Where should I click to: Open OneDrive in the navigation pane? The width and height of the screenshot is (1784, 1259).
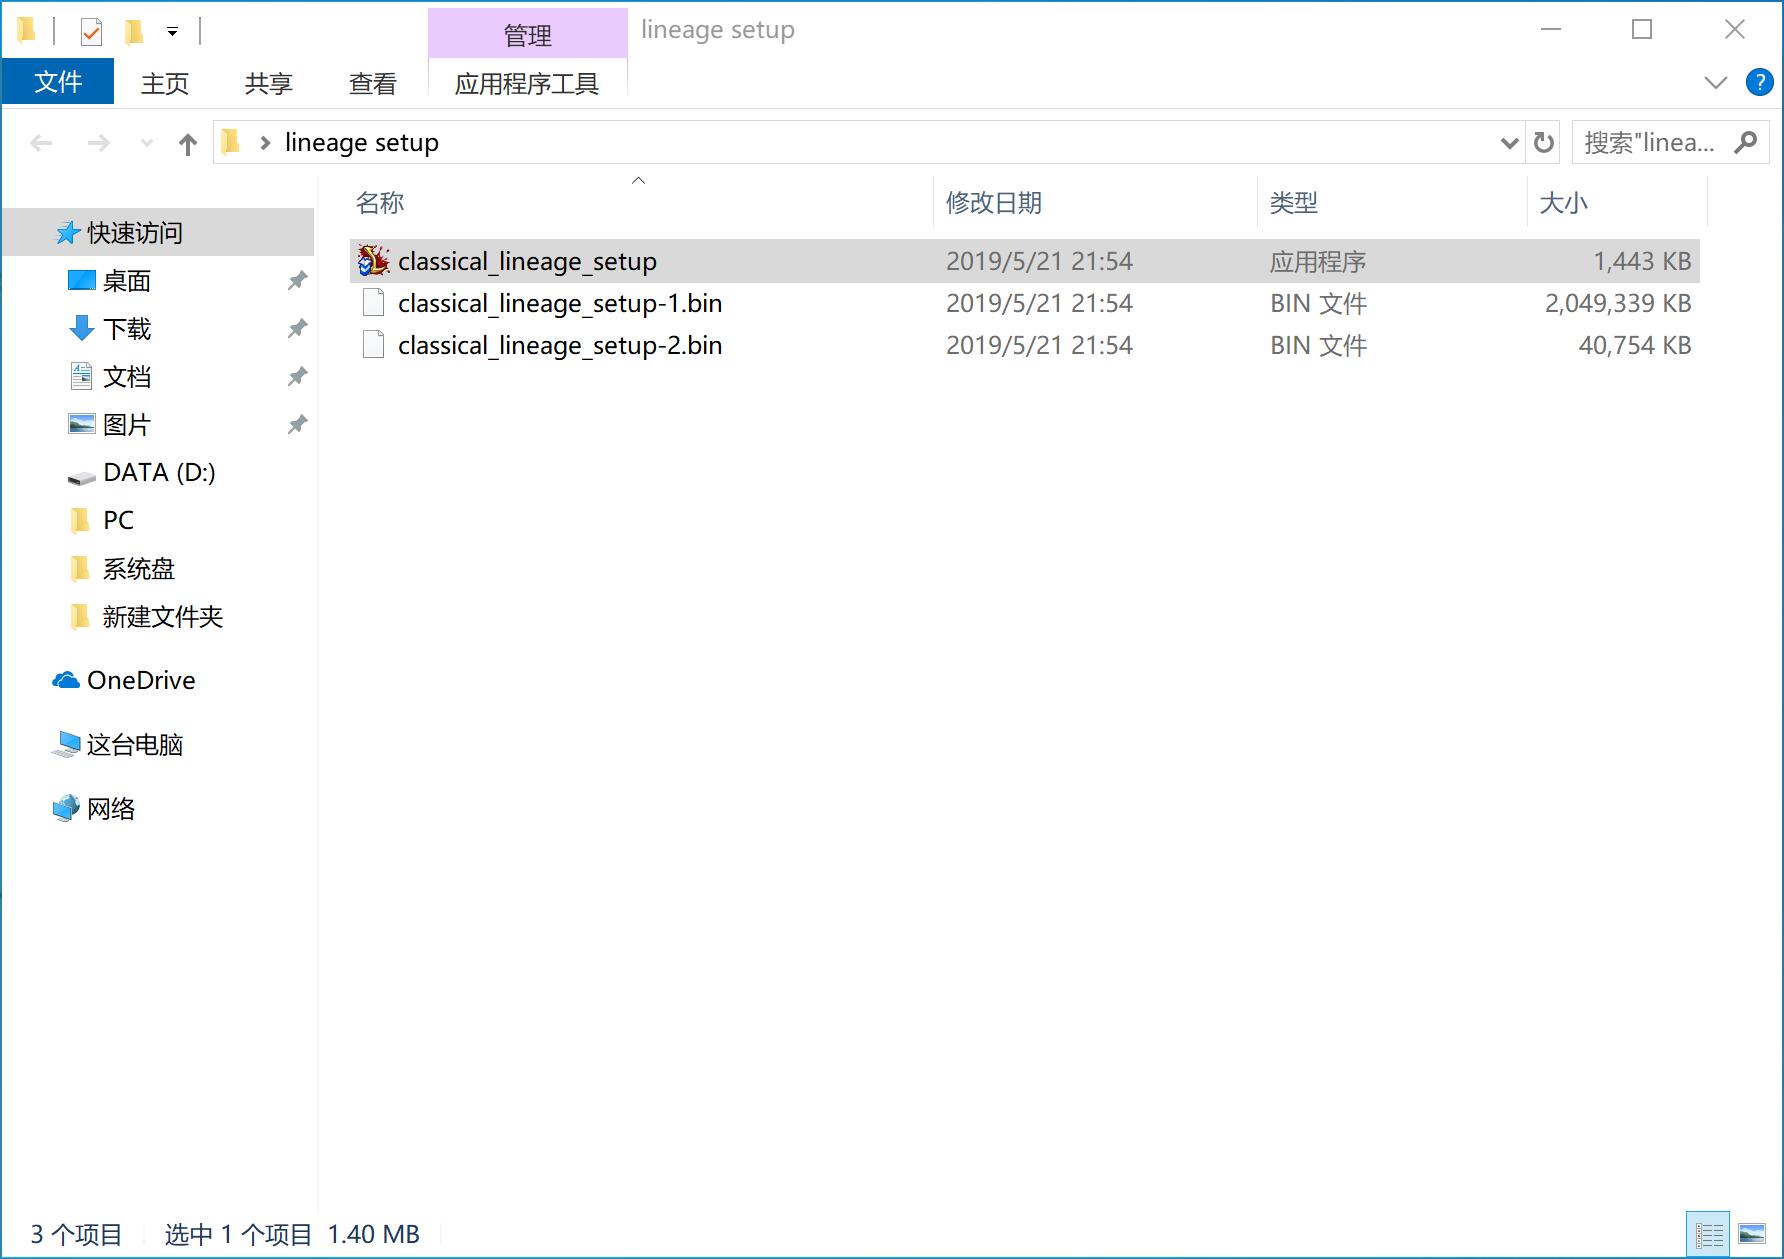pyautogui.click(x=141, y=681)
